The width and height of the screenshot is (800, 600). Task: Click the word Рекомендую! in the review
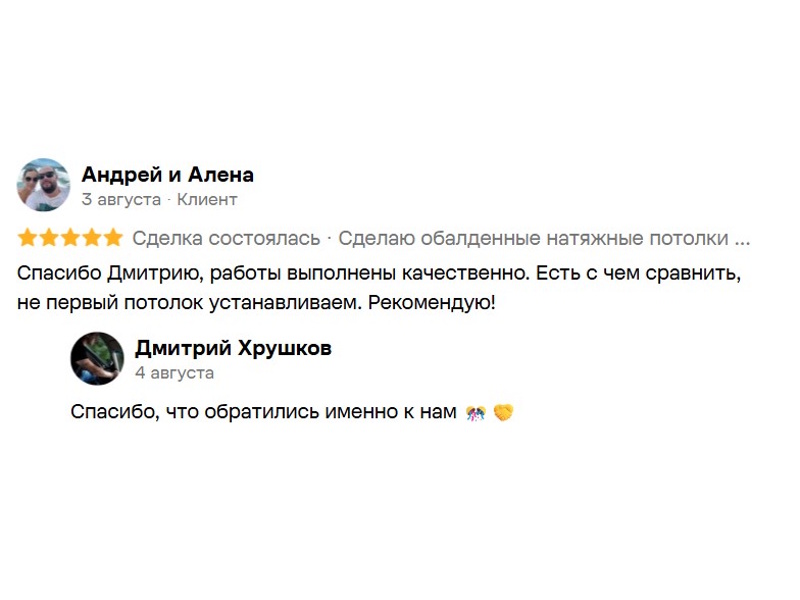(x=432, y=303)
